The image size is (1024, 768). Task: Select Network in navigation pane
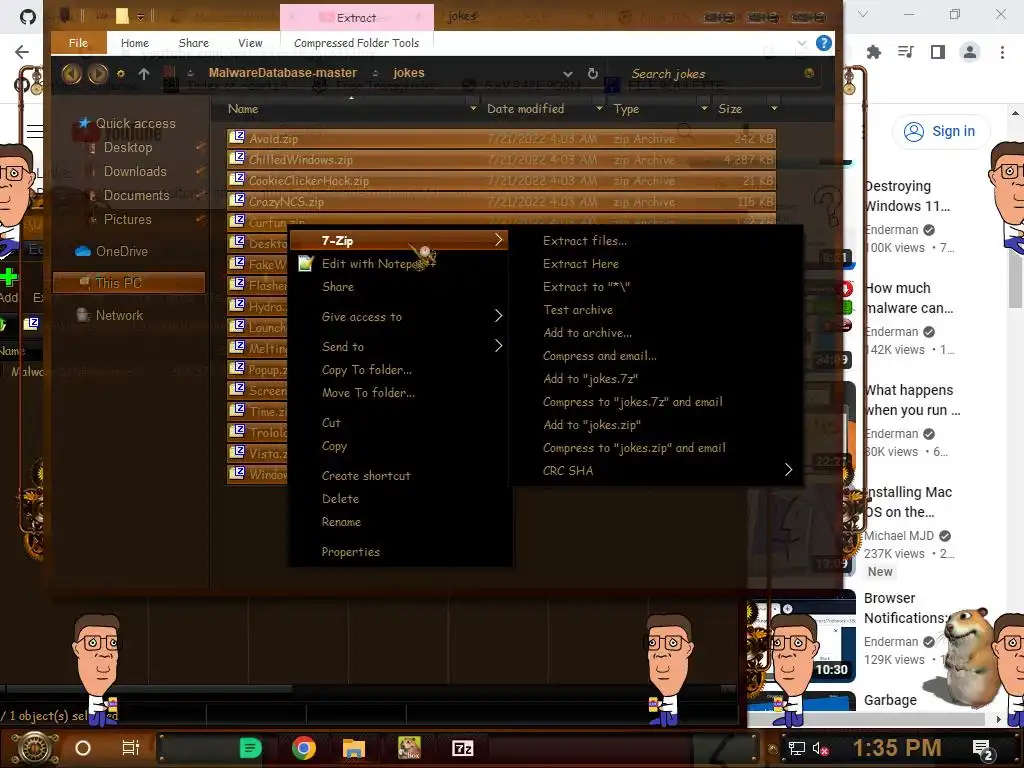(119, 315)
